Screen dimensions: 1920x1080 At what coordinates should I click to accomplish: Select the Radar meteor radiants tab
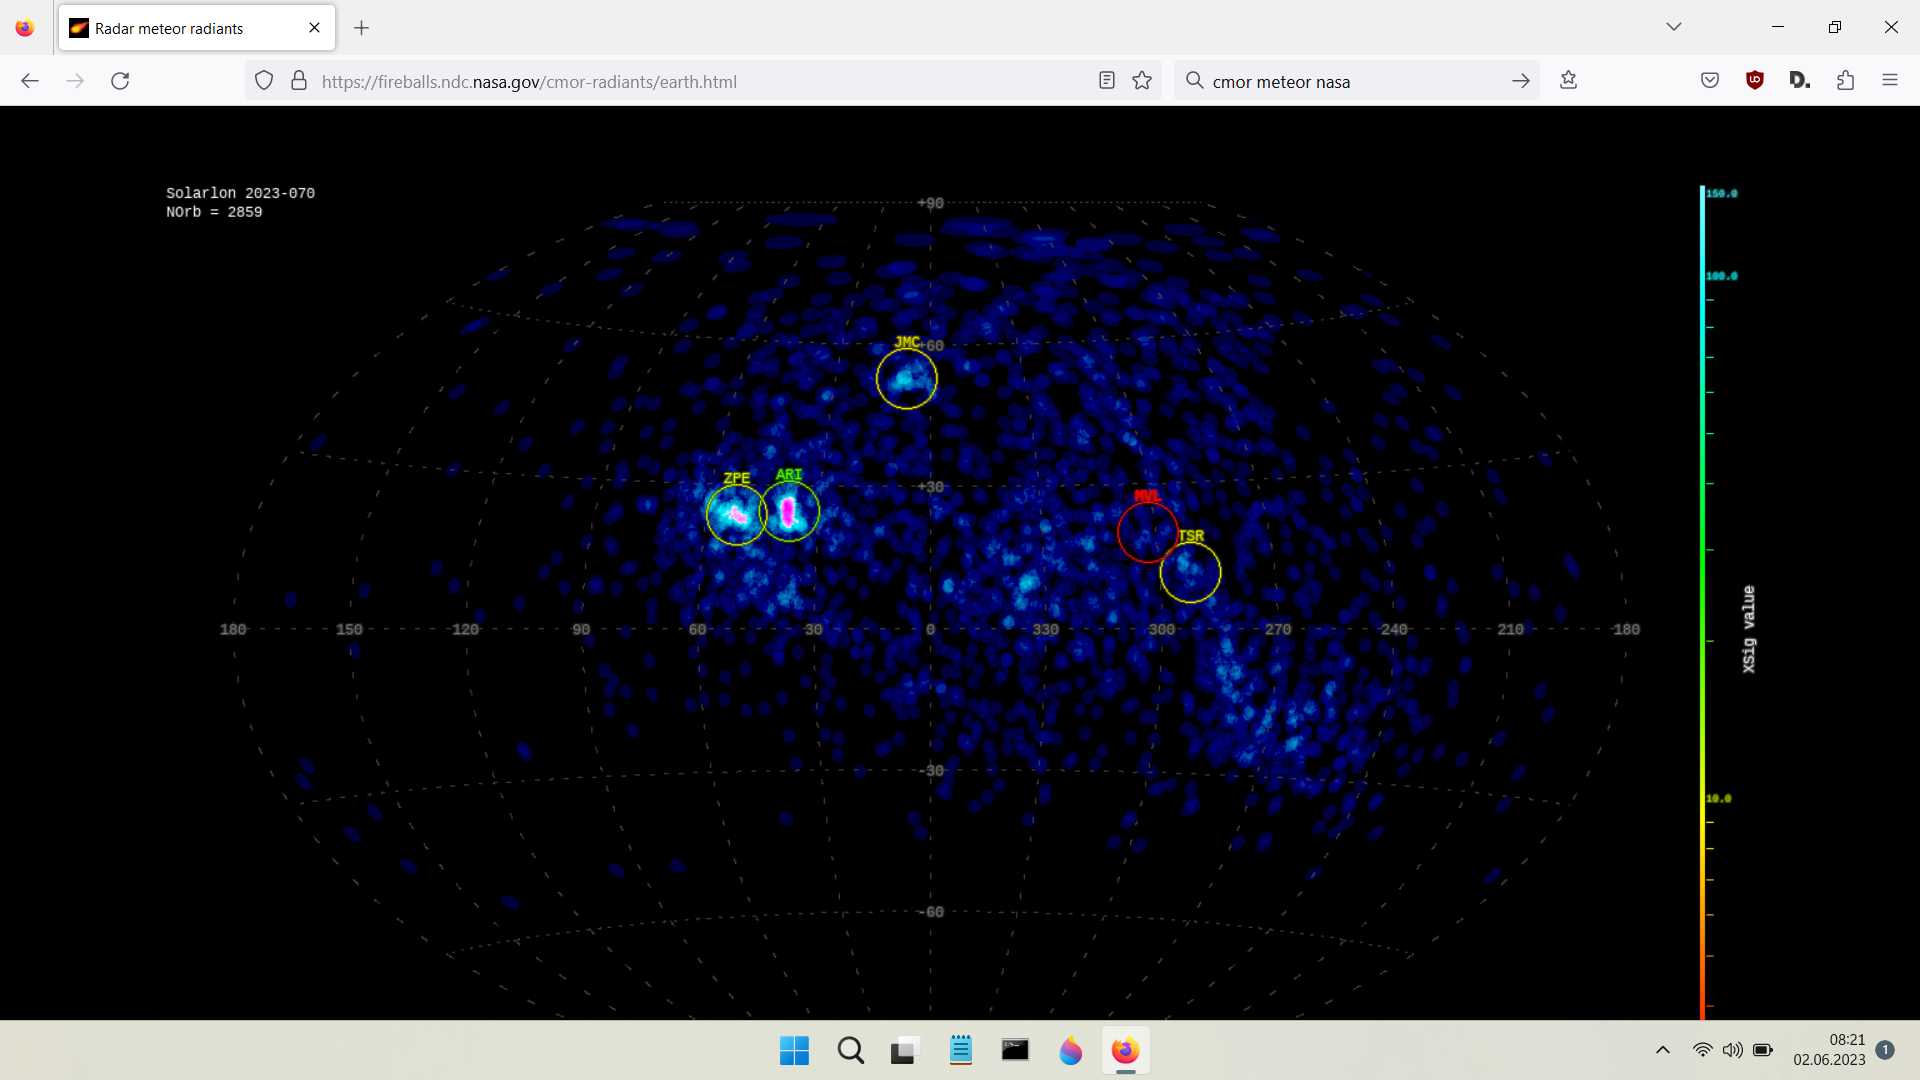197,28
